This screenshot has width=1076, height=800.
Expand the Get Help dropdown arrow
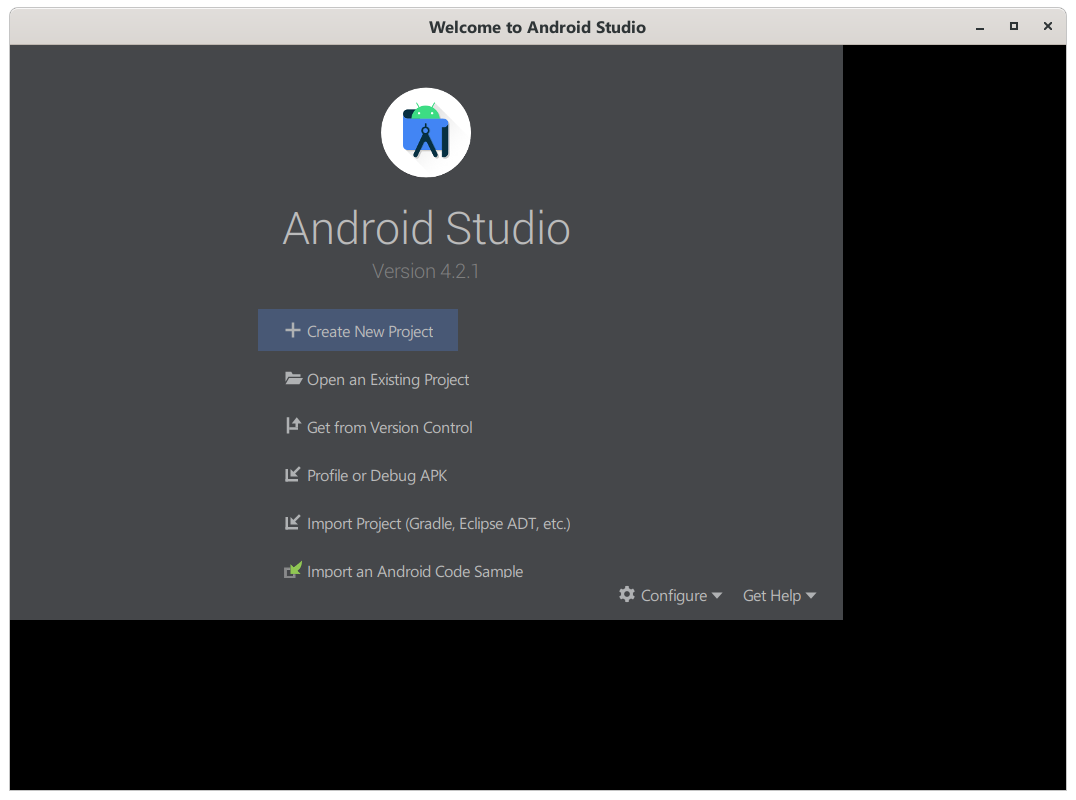pyautogui.click(x=811, y=595)
